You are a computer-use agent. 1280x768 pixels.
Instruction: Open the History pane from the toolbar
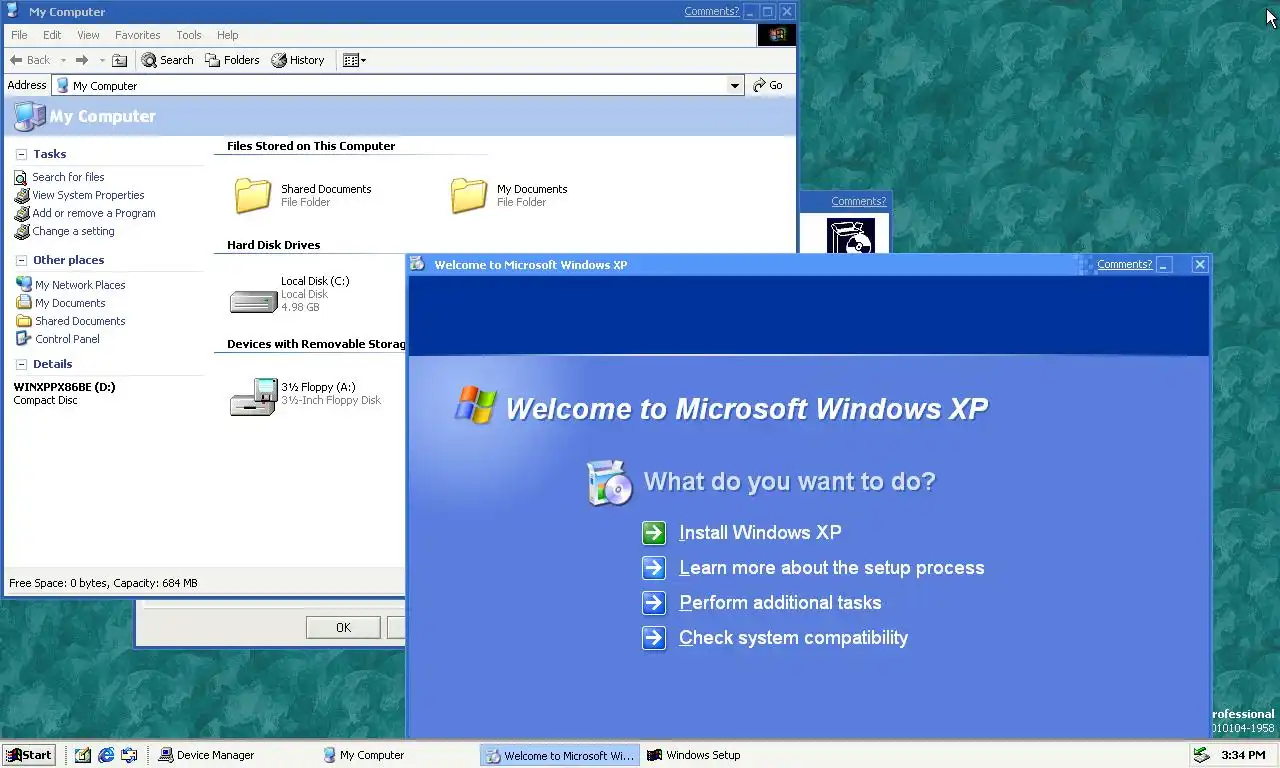pyautogui.click(x=298, y=60)
